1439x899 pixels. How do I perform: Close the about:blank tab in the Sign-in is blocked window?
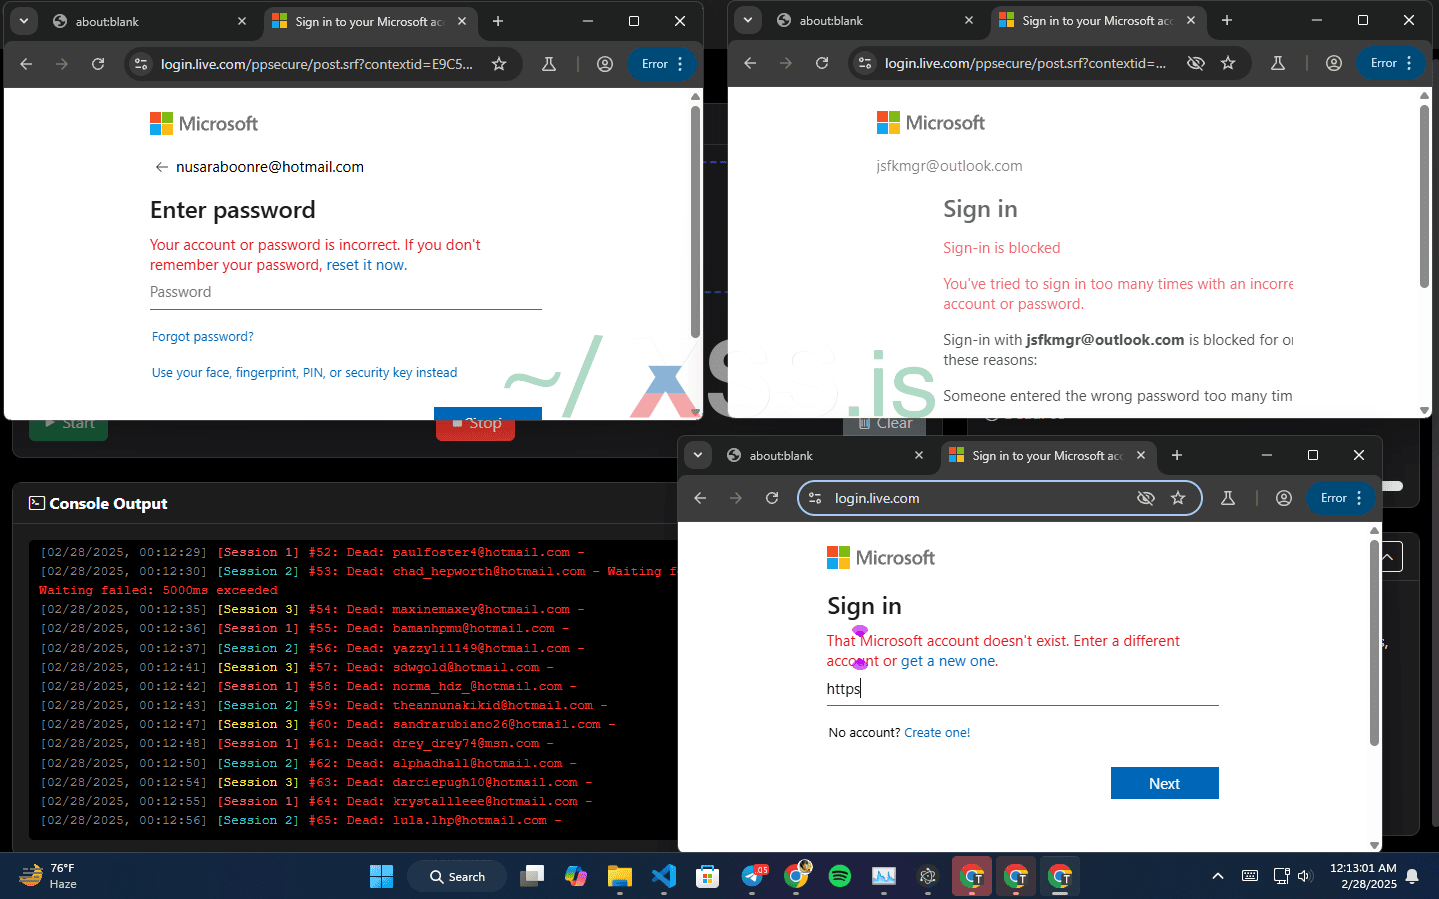click(968, 20)
